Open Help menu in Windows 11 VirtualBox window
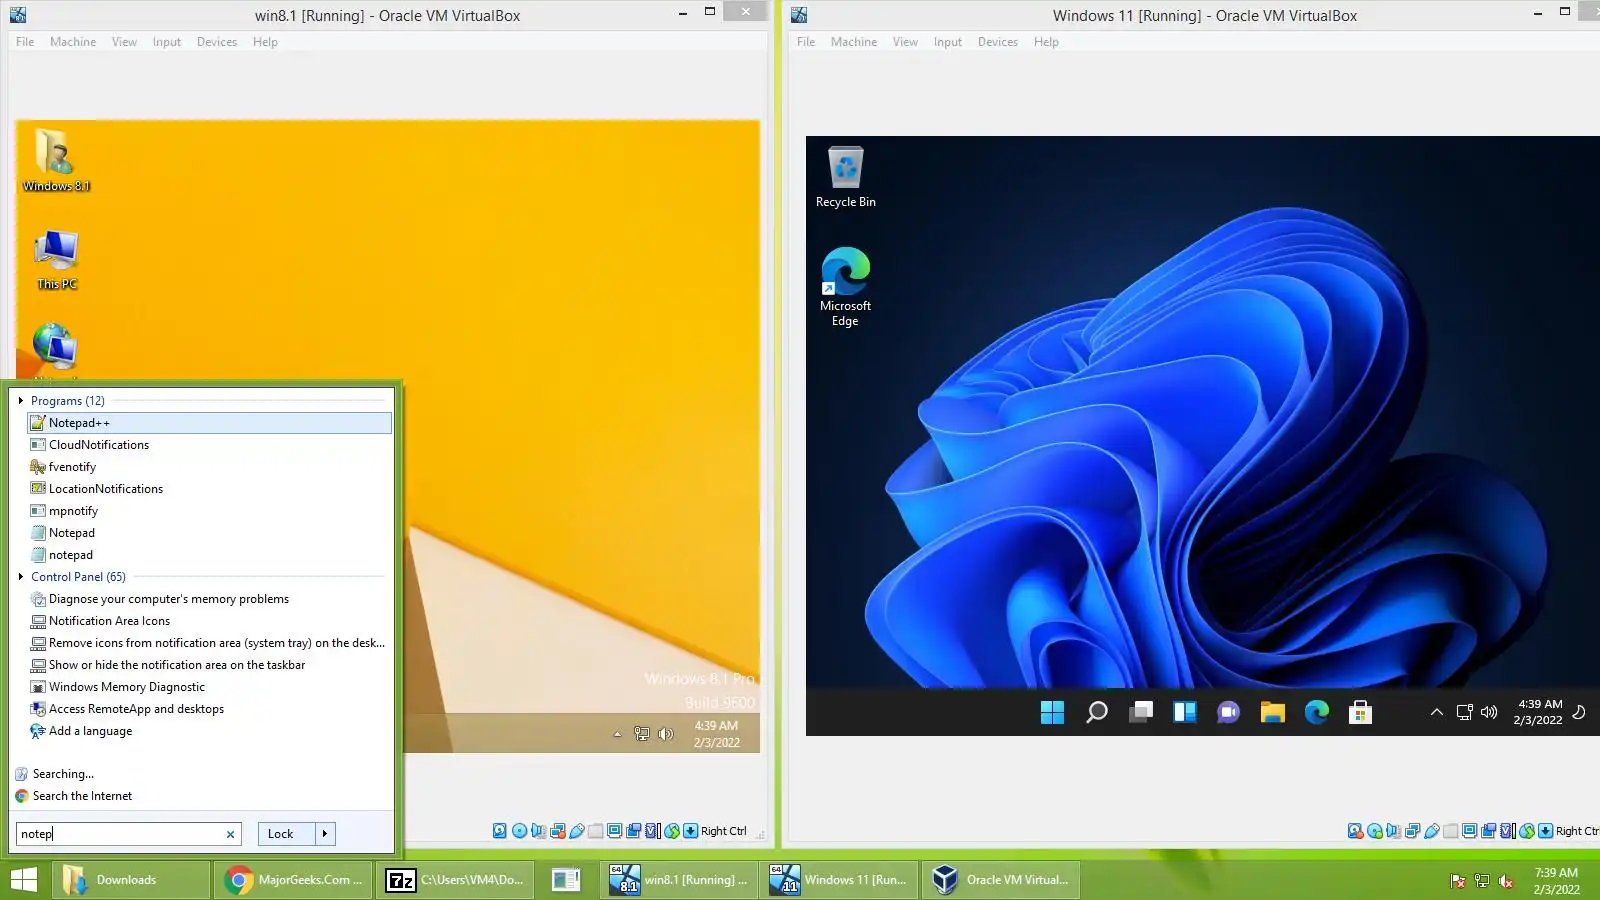Viewport: 1600px width, 900px height. 1046,42
